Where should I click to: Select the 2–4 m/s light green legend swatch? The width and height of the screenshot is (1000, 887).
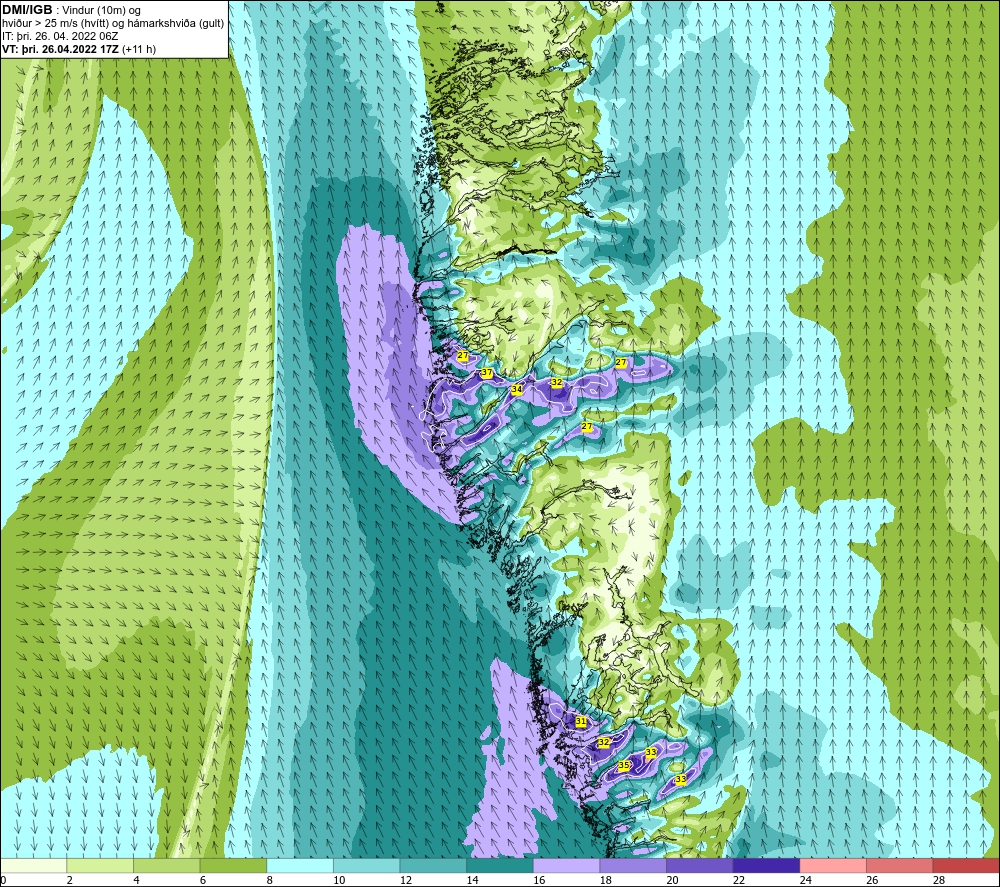[x=100, y=866]
